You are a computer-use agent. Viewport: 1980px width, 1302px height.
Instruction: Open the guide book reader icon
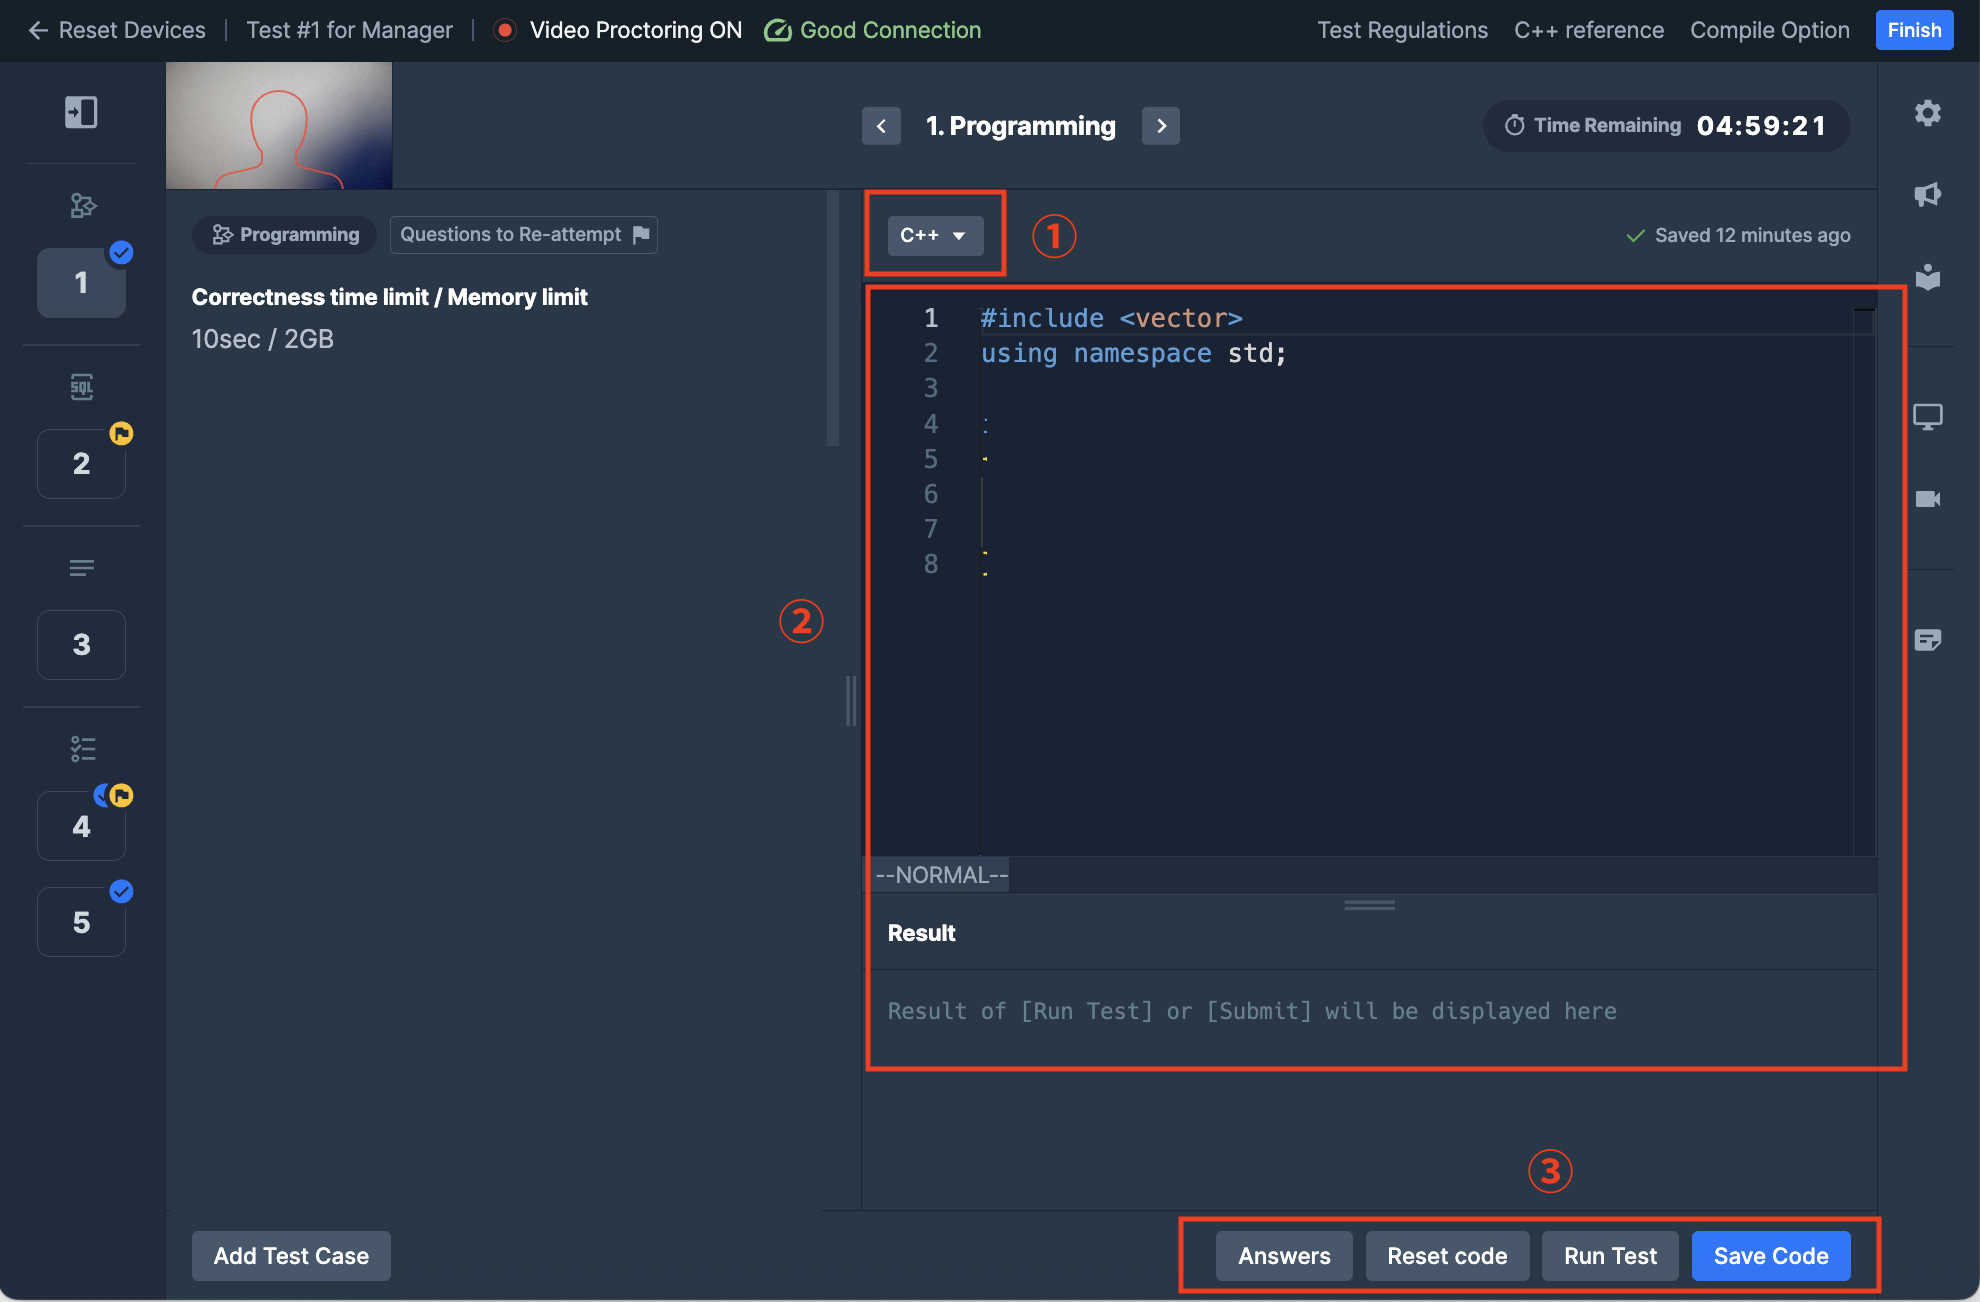pyautogui.click(x=1927, y=277)
